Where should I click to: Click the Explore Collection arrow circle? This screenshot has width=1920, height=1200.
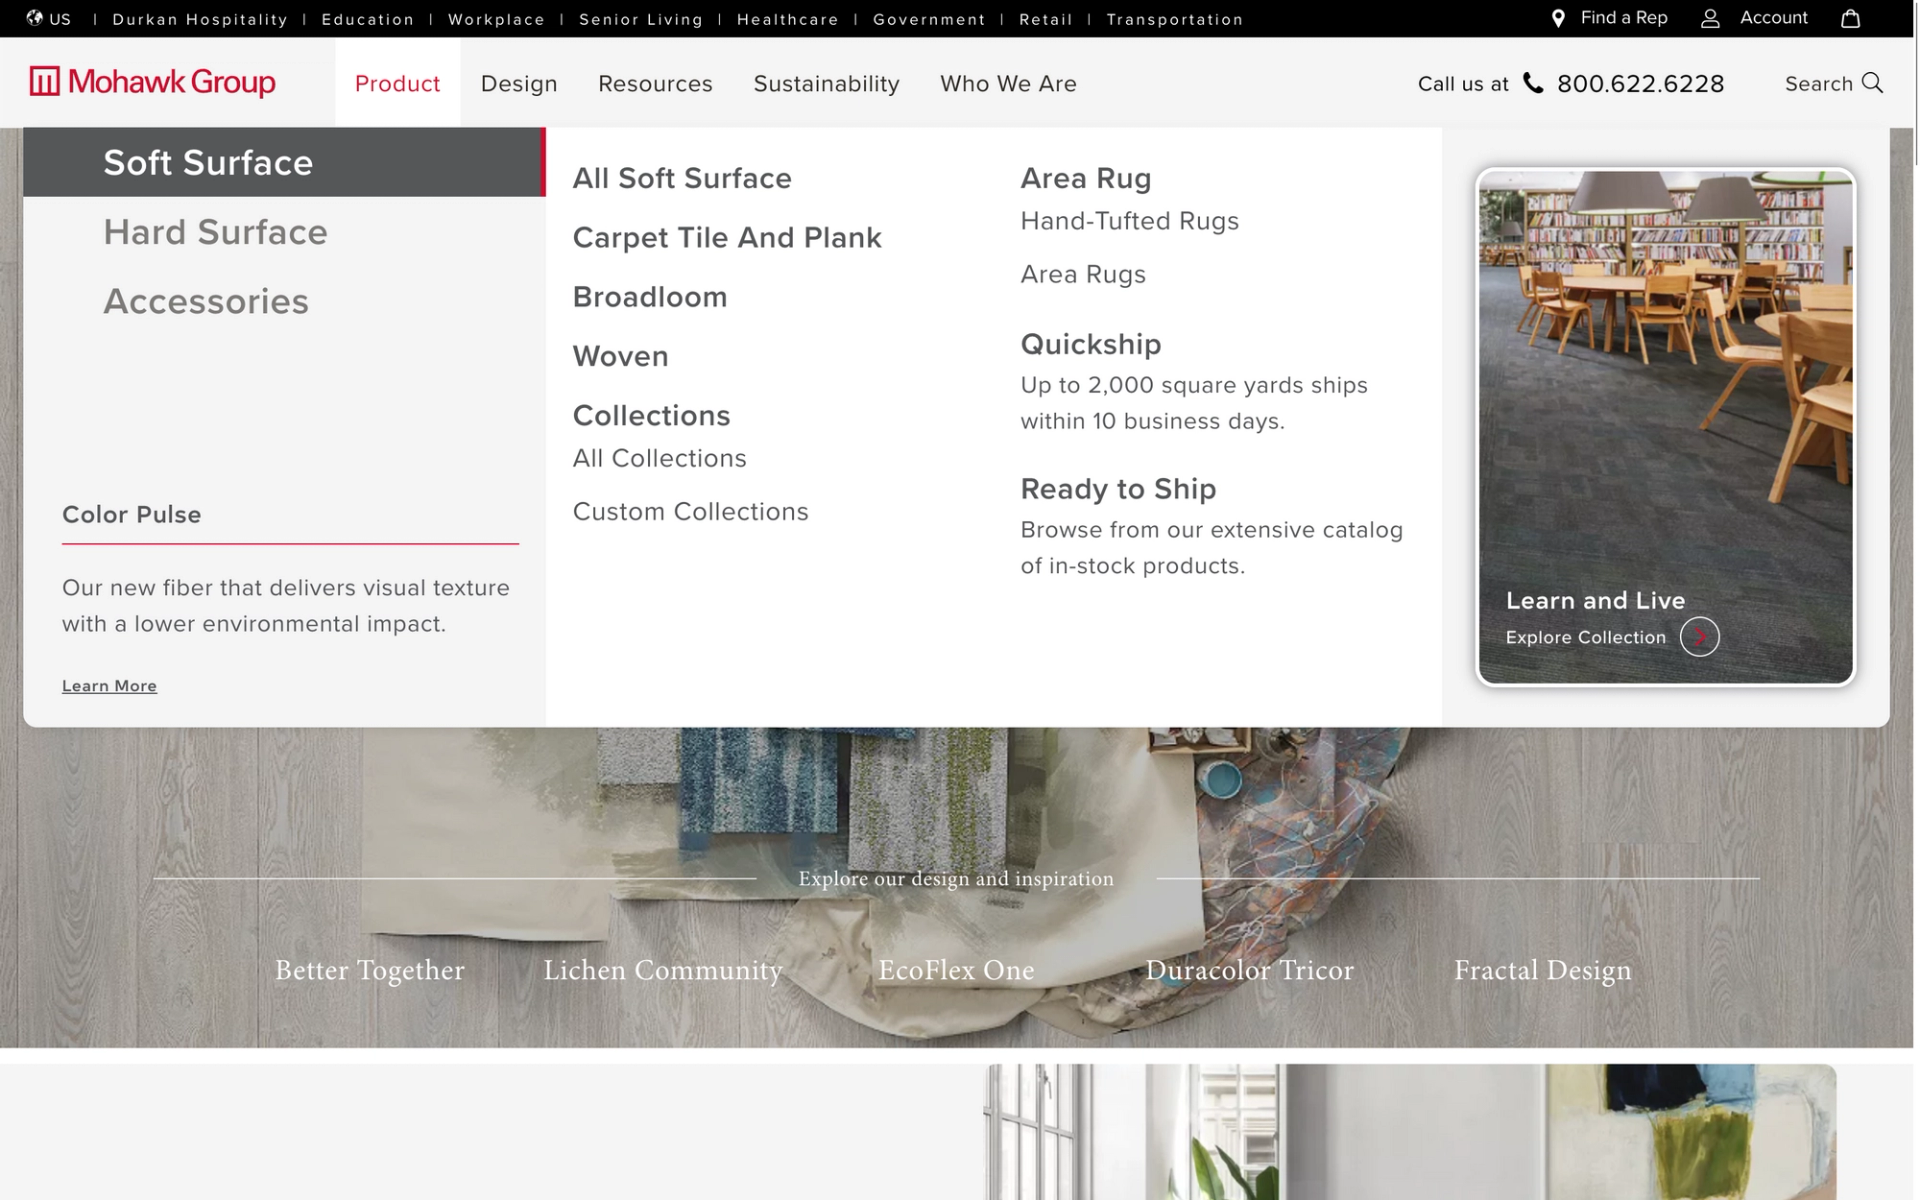coord(1699,637)
